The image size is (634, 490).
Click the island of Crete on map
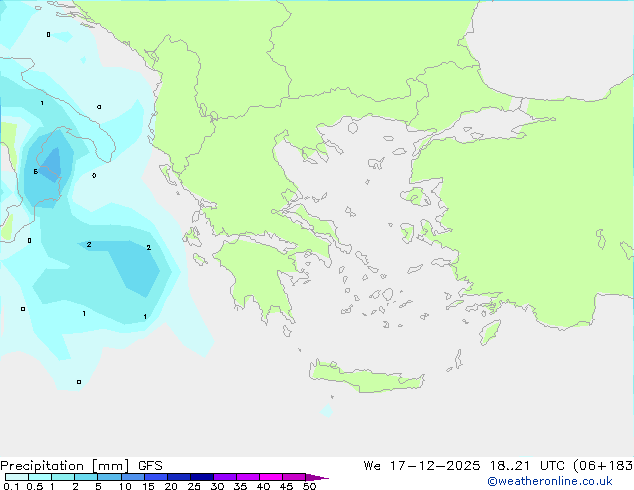(366, 376)
